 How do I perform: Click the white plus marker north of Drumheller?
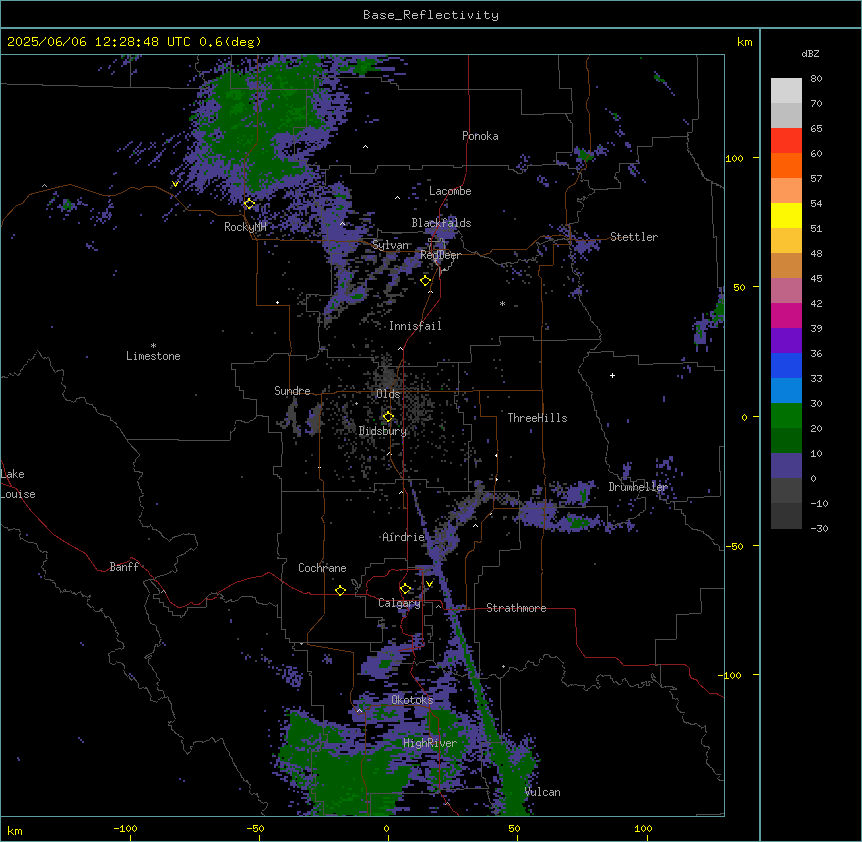pos(612,375)
